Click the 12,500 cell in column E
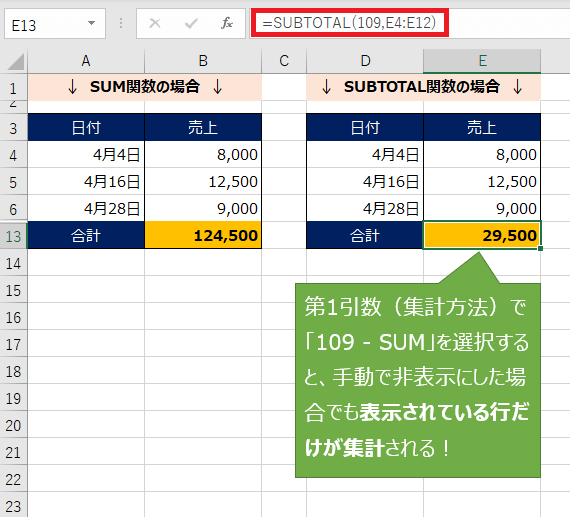 (482, 181)
